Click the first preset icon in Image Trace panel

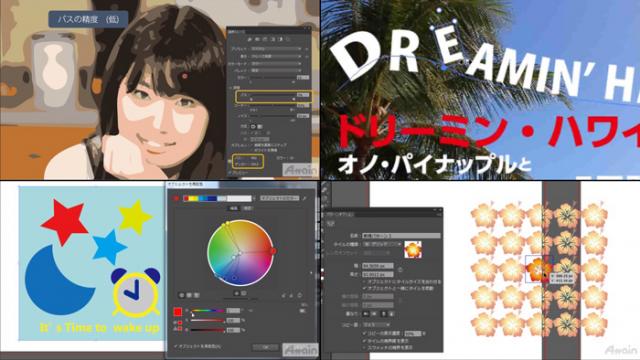(250, 39)
